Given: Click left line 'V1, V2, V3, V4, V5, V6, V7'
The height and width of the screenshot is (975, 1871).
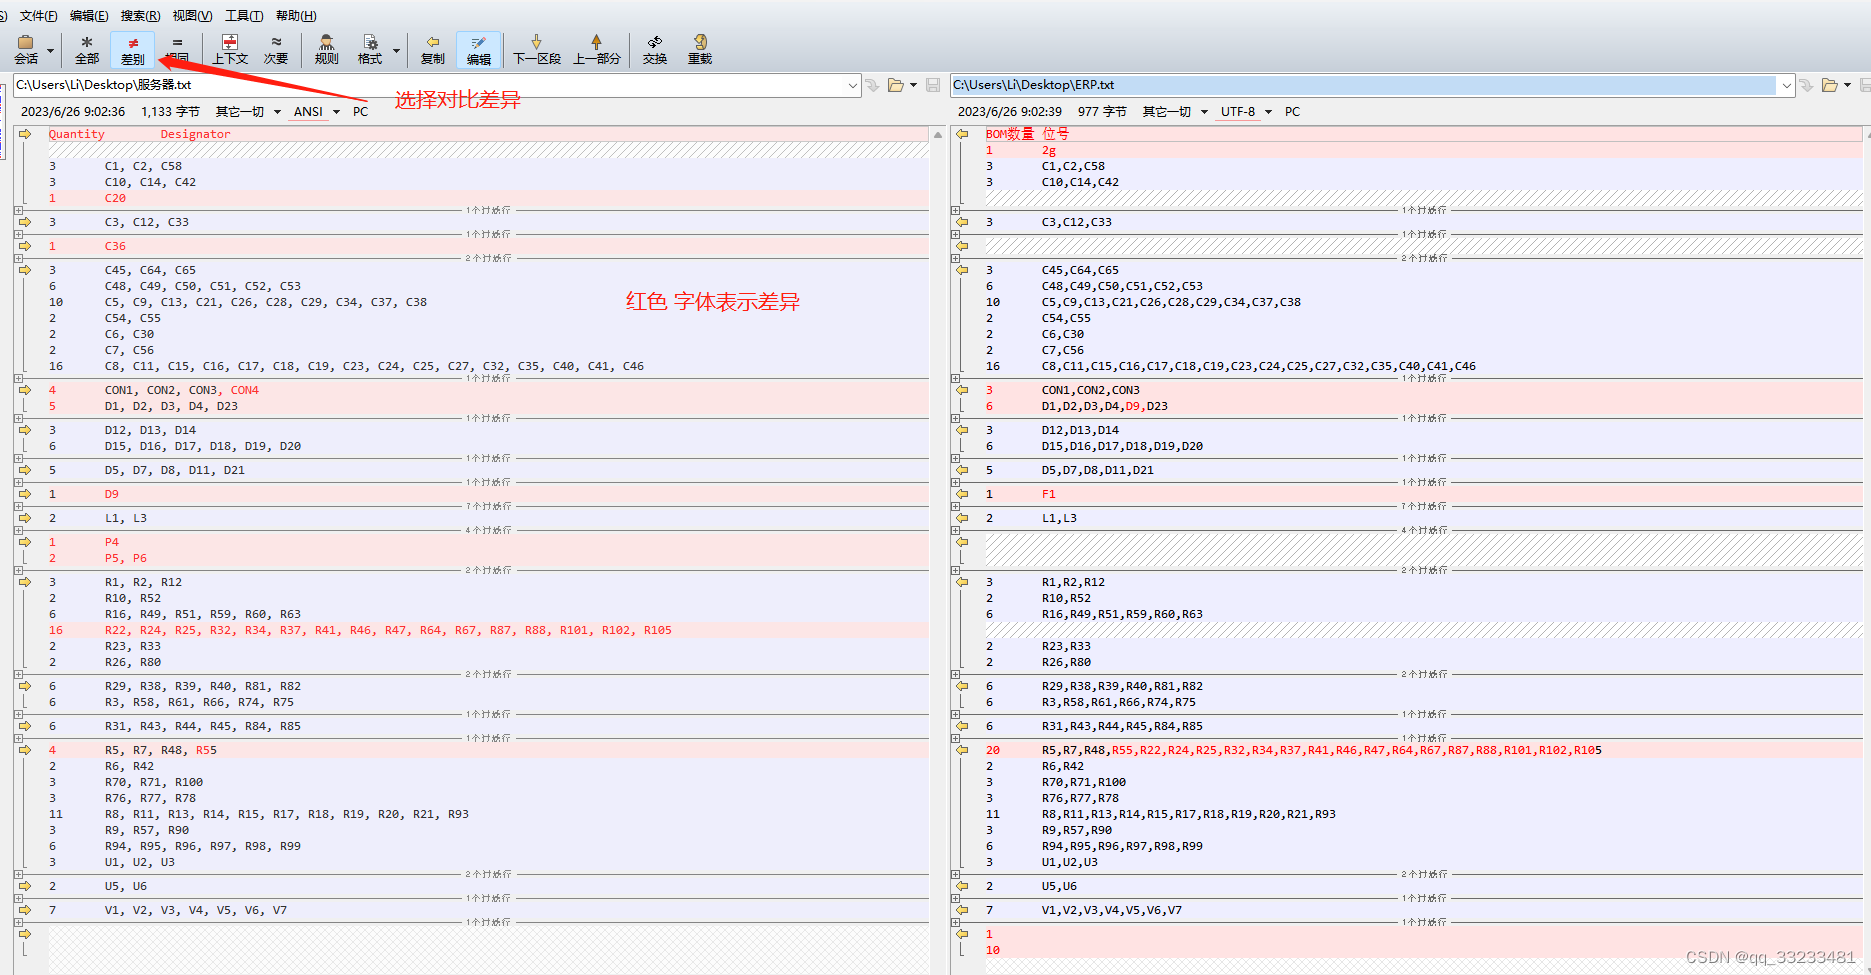Looking at the screenshot, I should coord(488,910).
